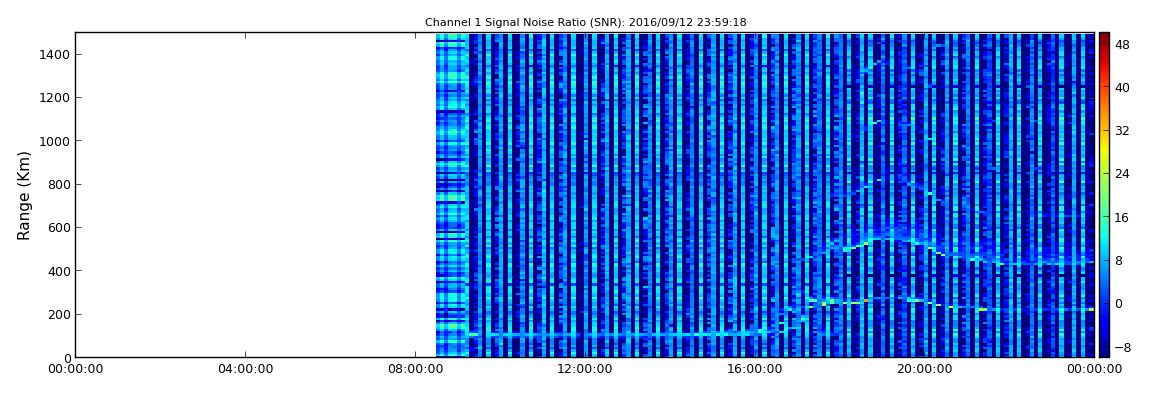Image resolution: width=1150 pixels, height=407 pixels.
Task: Click the 20:00:00 time axis label
Action: pos(926,370)
